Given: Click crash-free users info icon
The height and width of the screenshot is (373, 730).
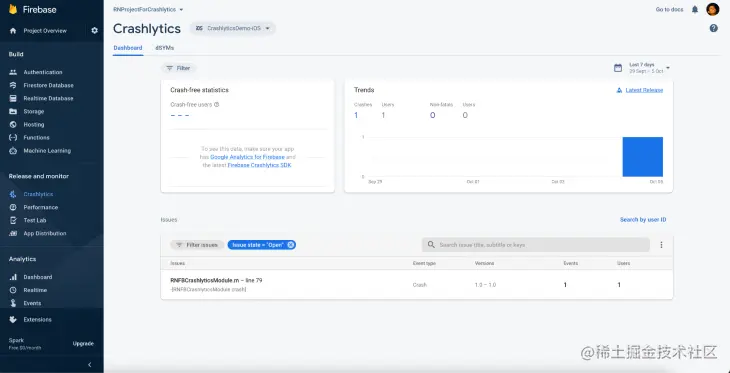Looking at the screenshot, I should pos(216,105).
